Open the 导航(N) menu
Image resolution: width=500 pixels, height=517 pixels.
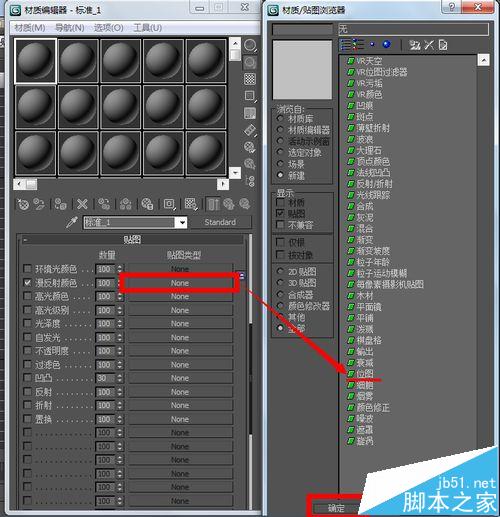[69, 27]
